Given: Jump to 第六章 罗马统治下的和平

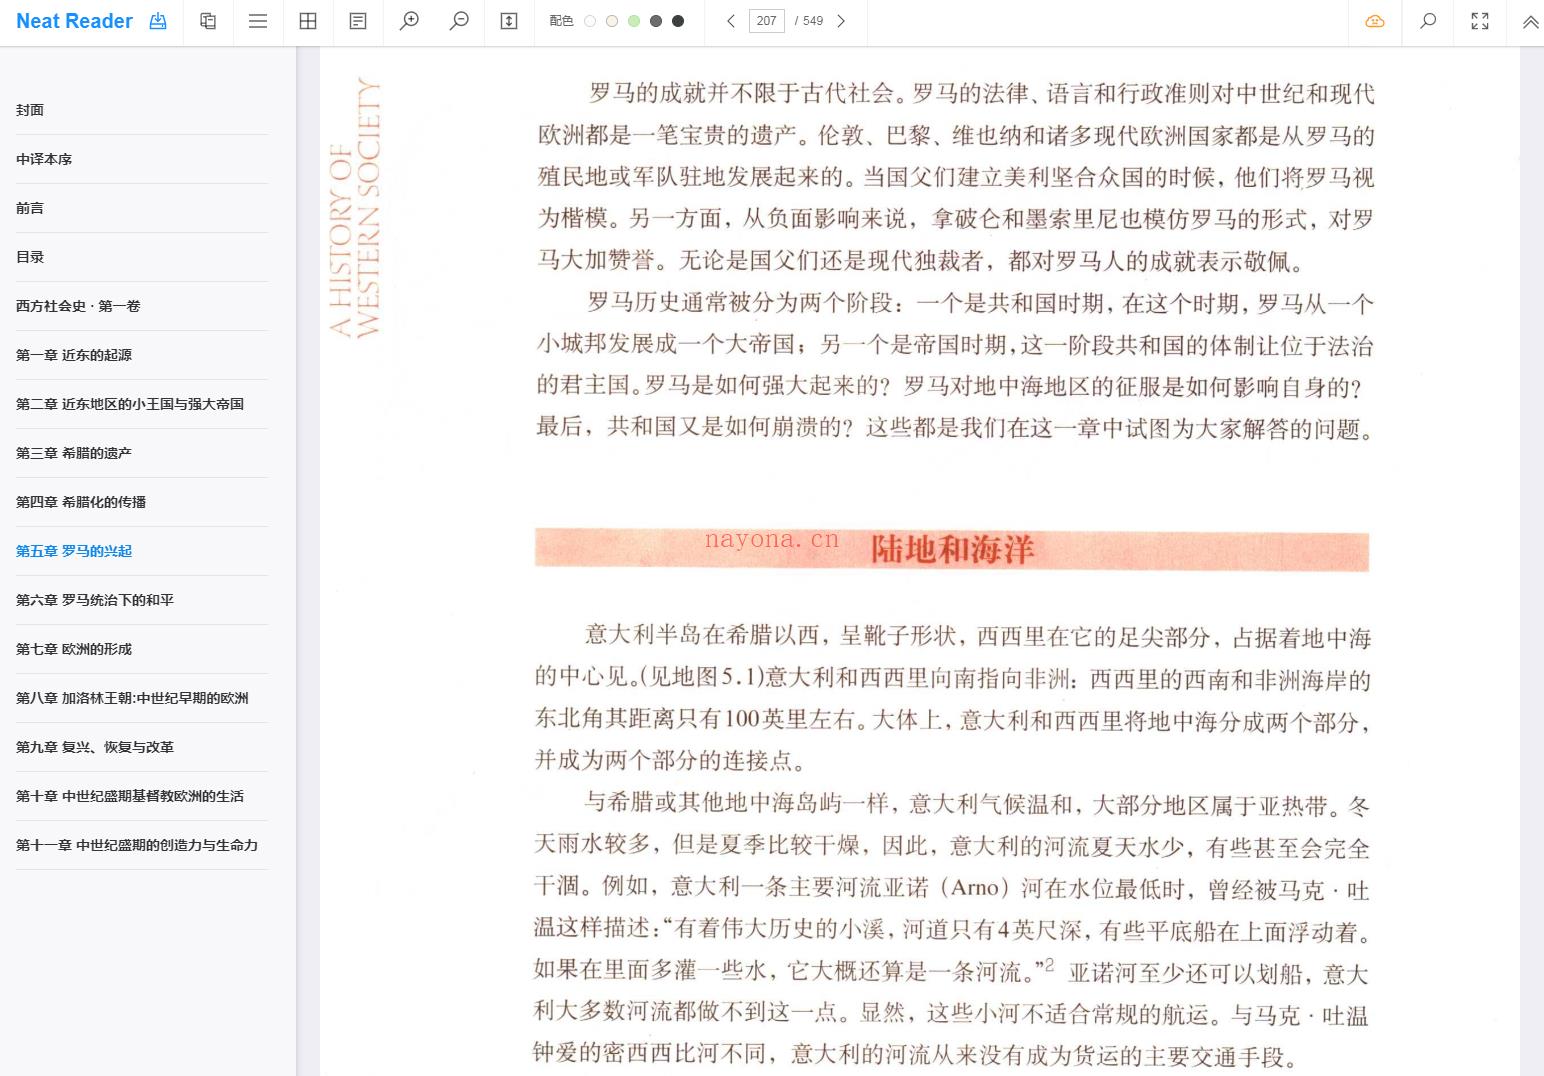Looking at the screenshot, I should [142, 600].
